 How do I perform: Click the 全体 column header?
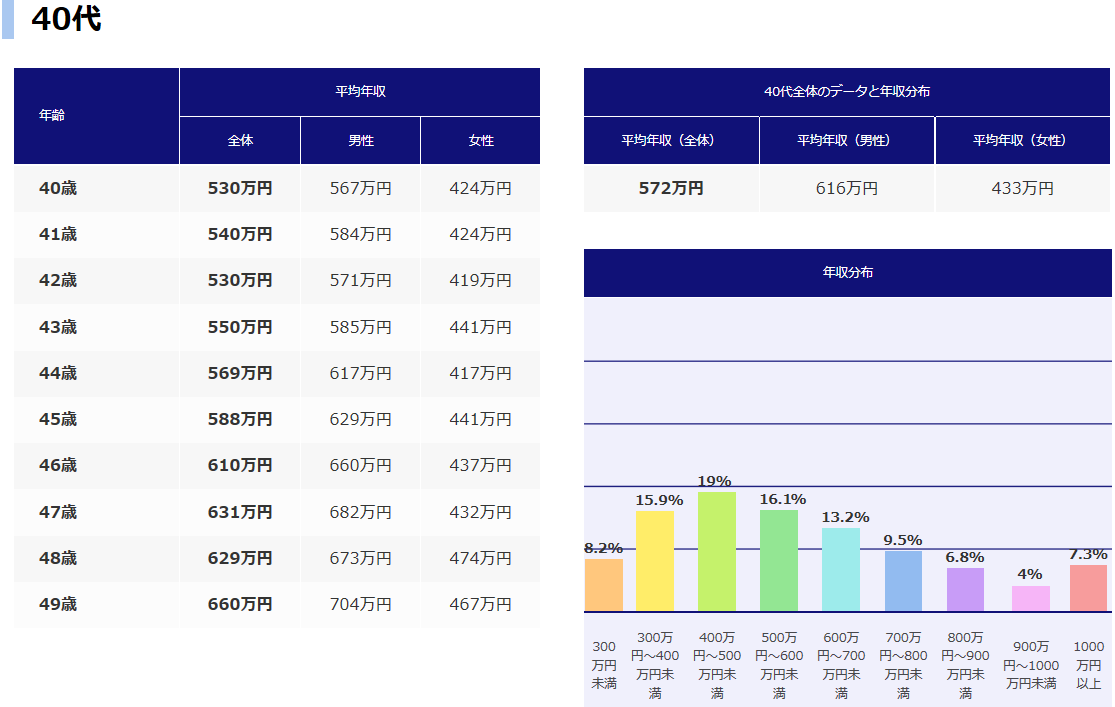[x=240, y=141]
